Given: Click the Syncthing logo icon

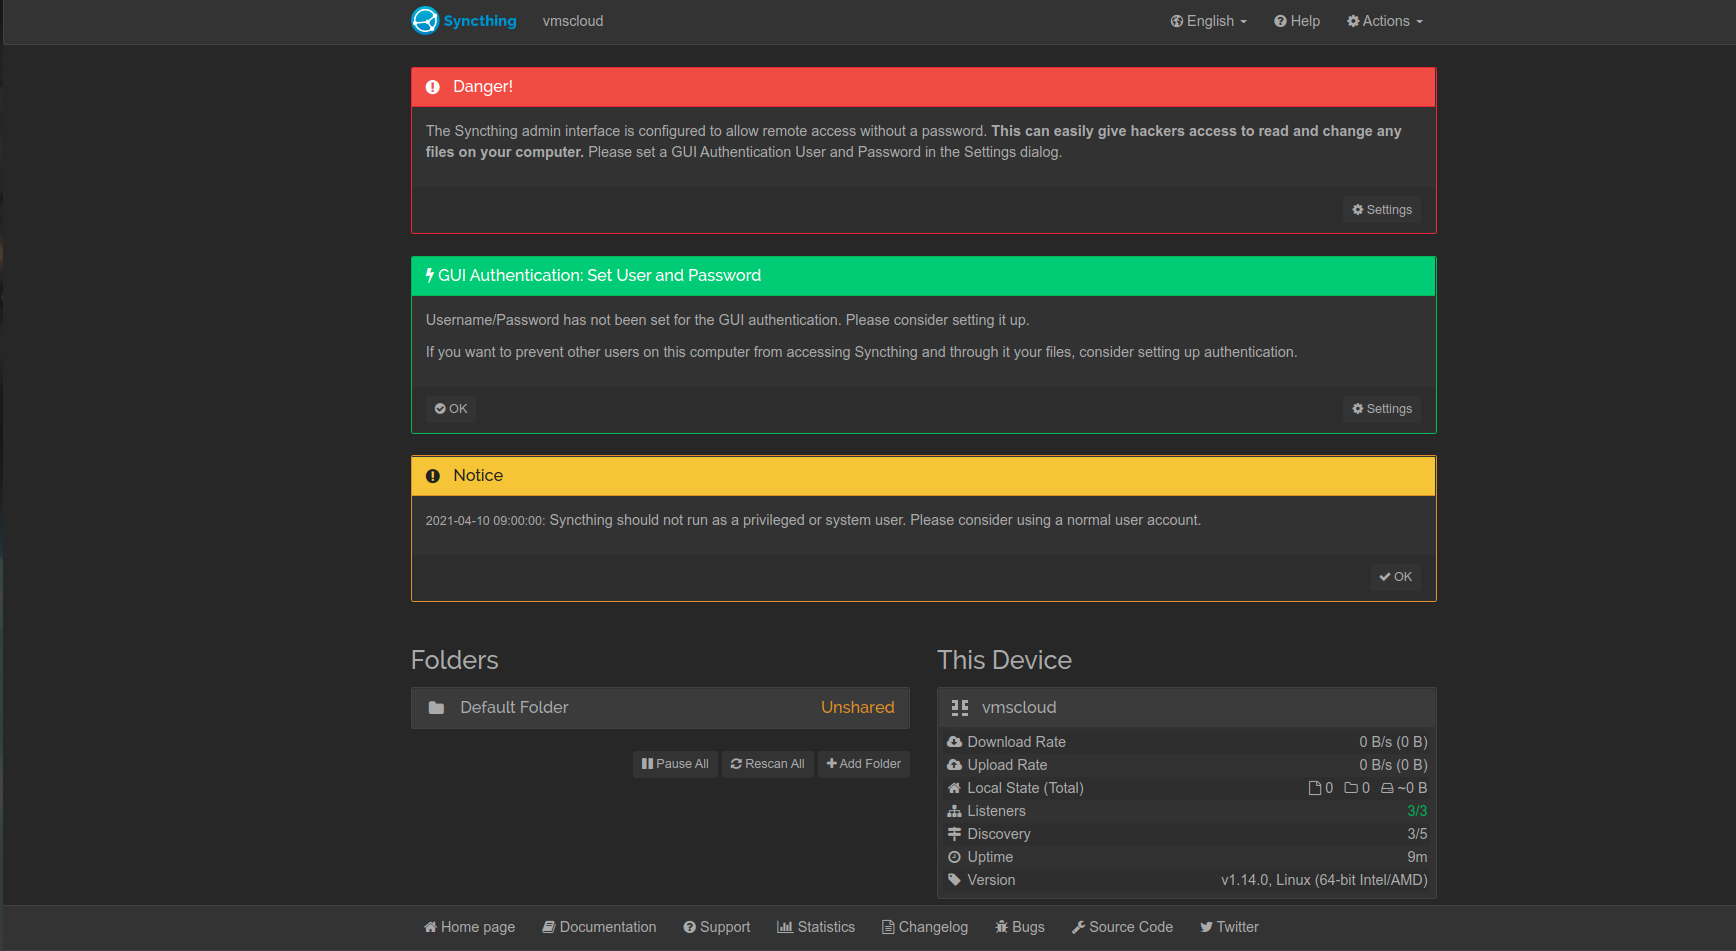Looking at the screenshot, I should (425, 21).
